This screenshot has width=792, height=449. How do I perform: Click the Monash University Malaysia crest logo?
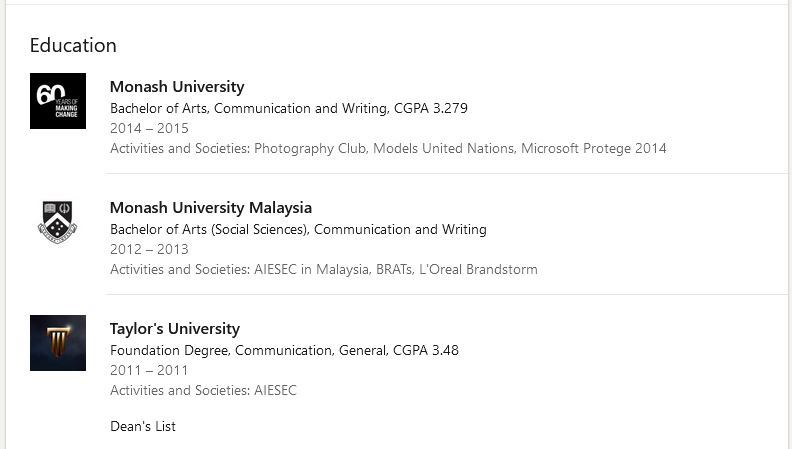58,222
